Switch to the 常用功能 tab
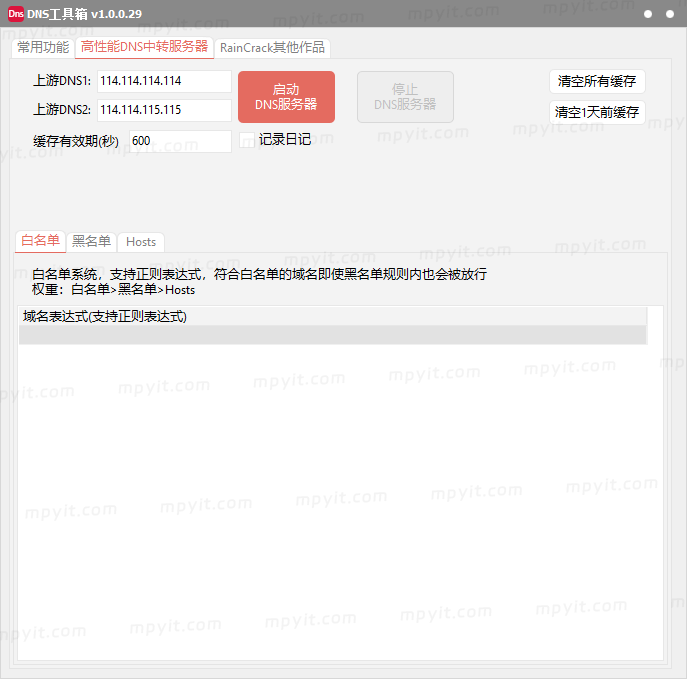 coord(43,47)
